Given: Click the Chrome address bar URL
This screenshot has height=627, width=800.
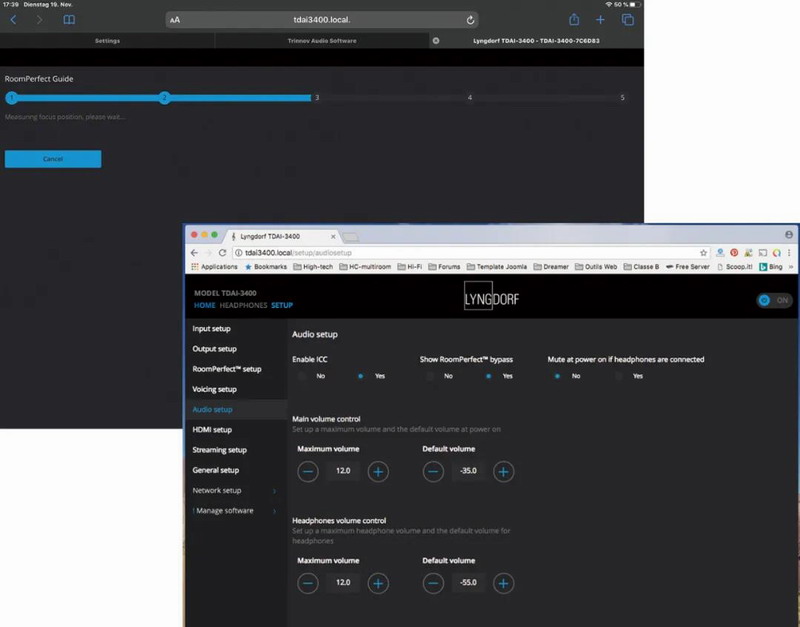Looking at the screenshot, I should pos(298,253).
